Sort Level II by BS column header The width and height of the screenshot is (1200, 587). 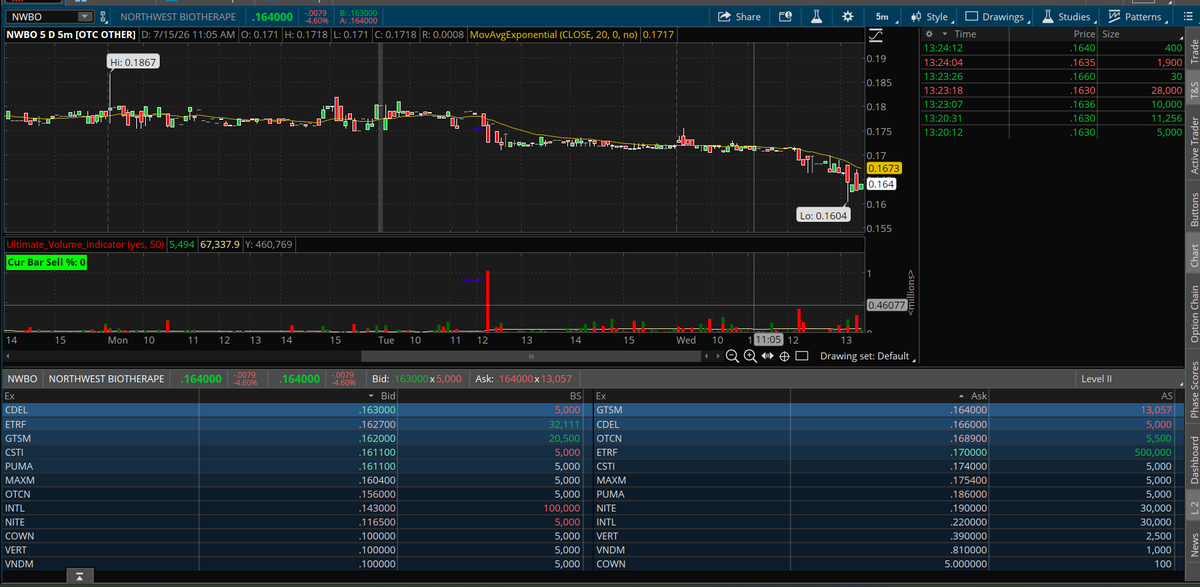[x=573, y=396]
